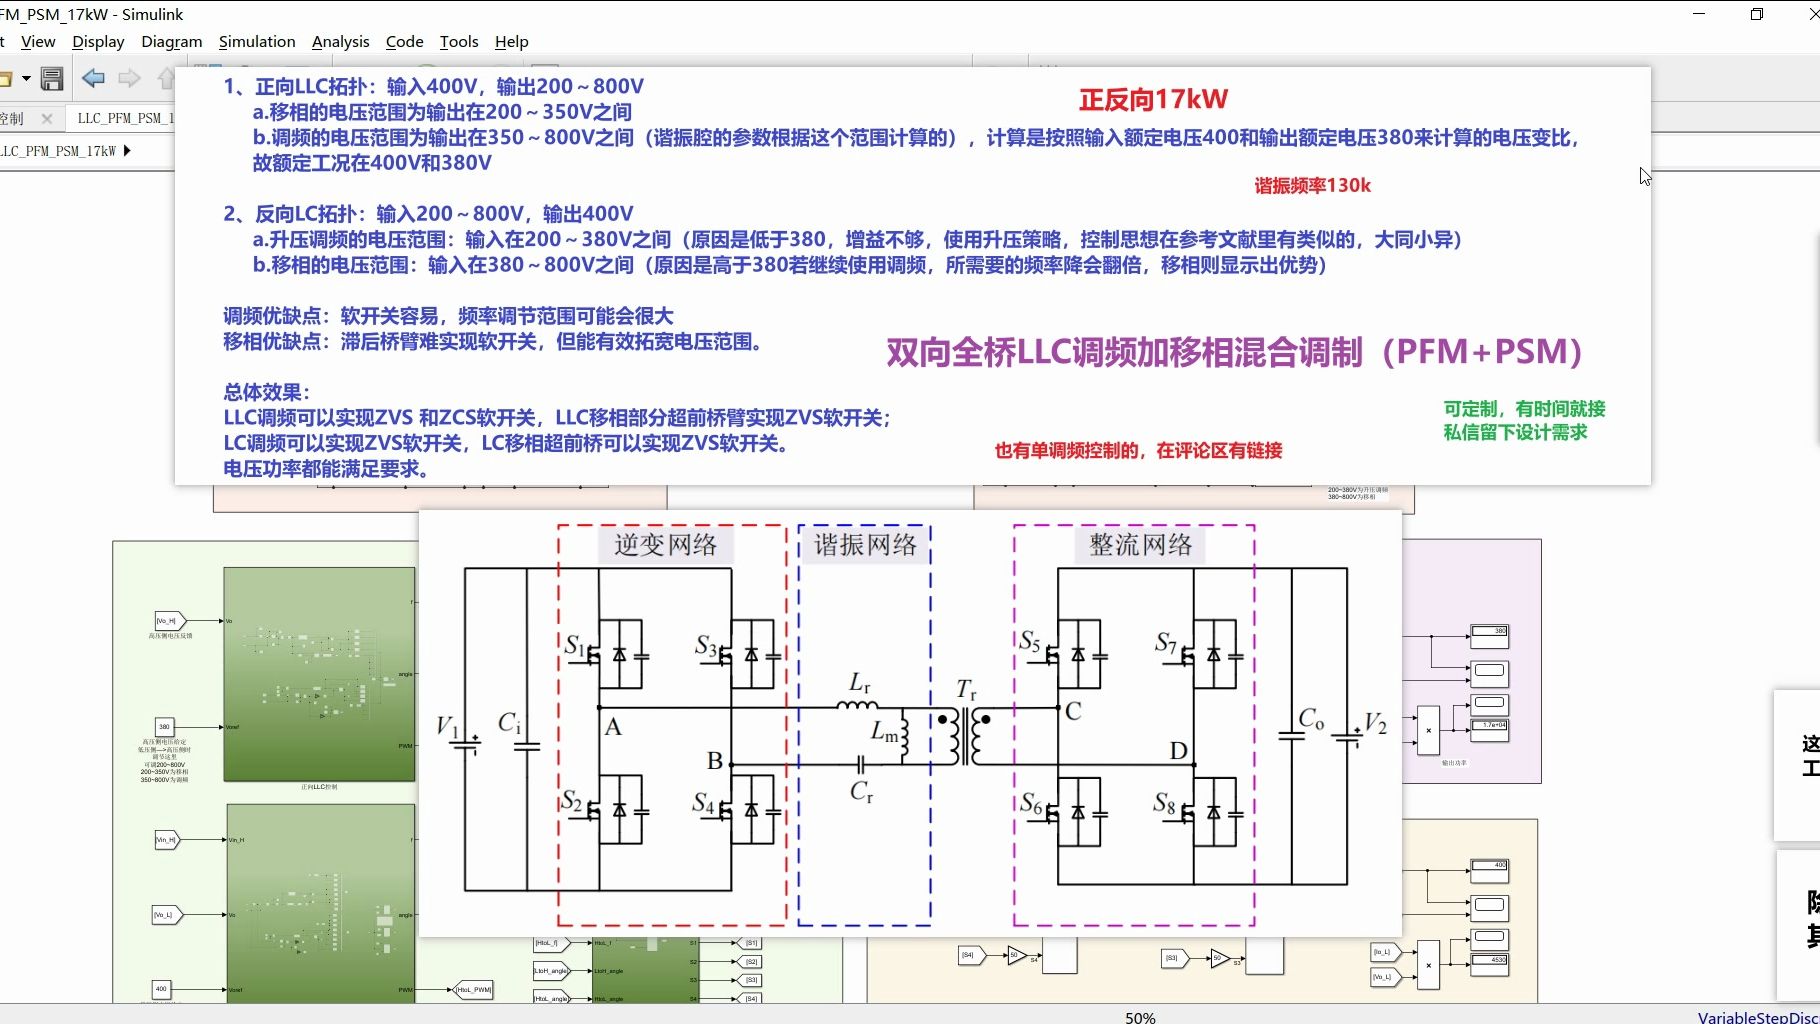The width and height of the screenshot is (1820, 1024).
Task: Select the HtoL_PWM Goto tag block
Action: click(475, 988)
